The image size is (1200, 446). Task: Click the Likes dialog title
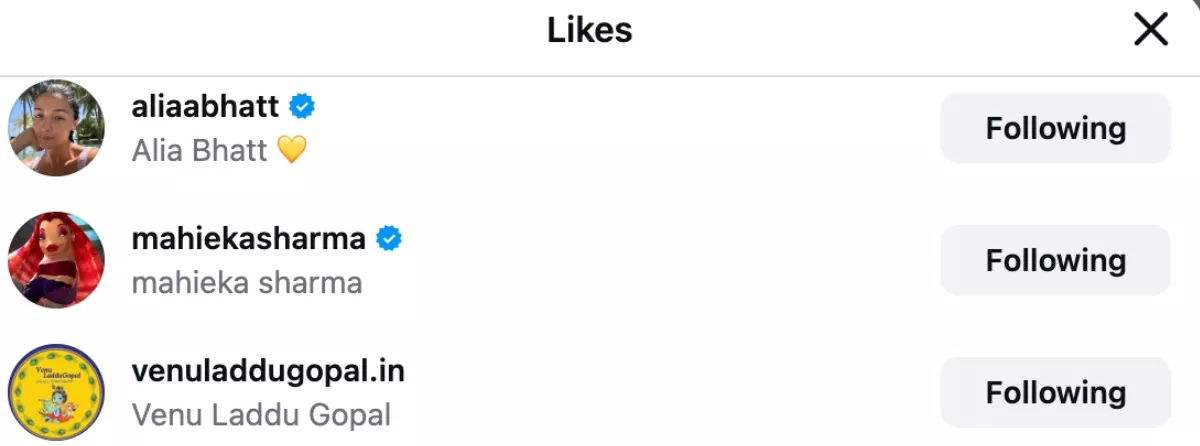589,30
